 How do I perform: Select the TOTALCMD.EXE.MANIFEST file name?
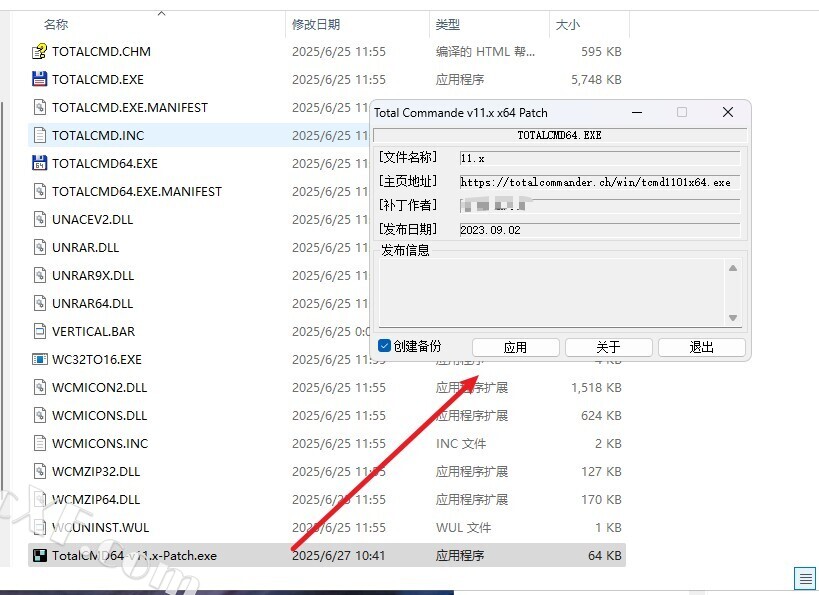click(130, 108)
